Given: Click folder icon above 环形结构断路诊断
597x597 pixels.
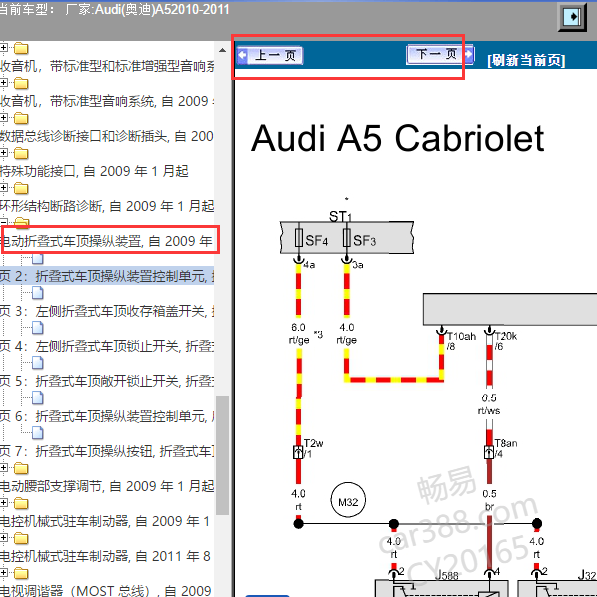Looking at the screenshot, I should pos(21,188).
